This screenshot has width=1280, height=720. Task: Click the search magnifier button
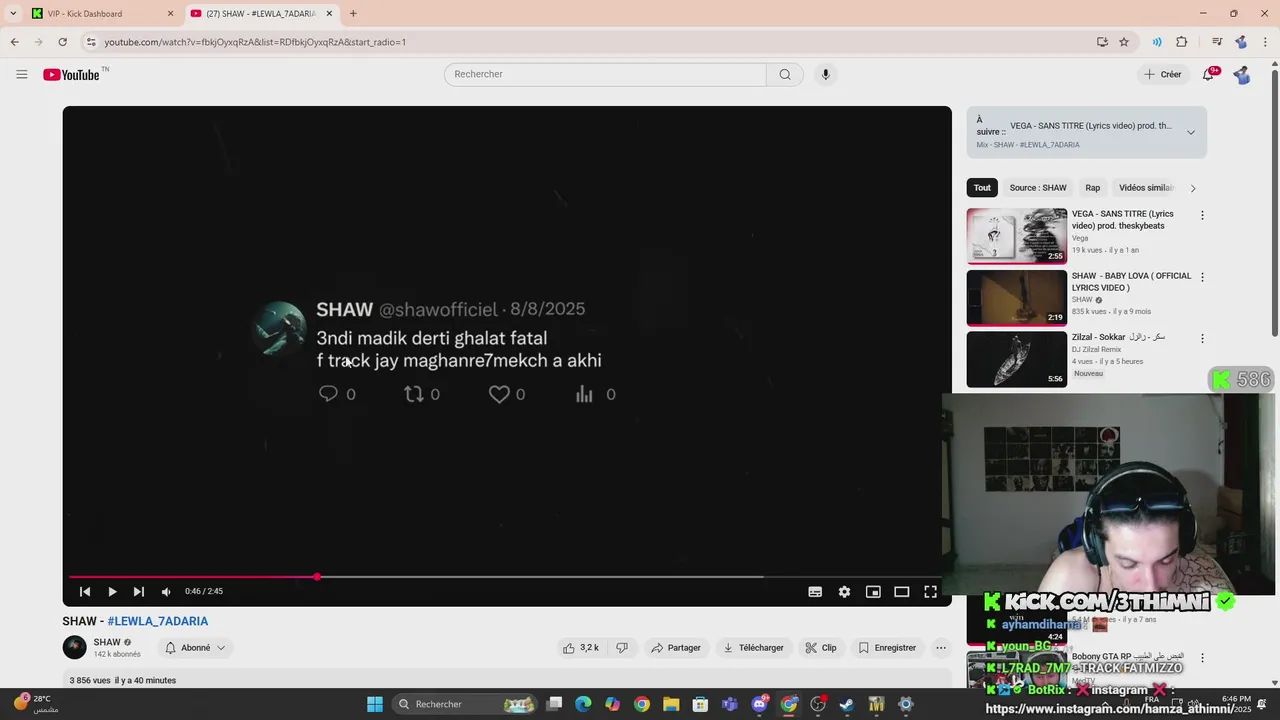[x=785, y=74]
